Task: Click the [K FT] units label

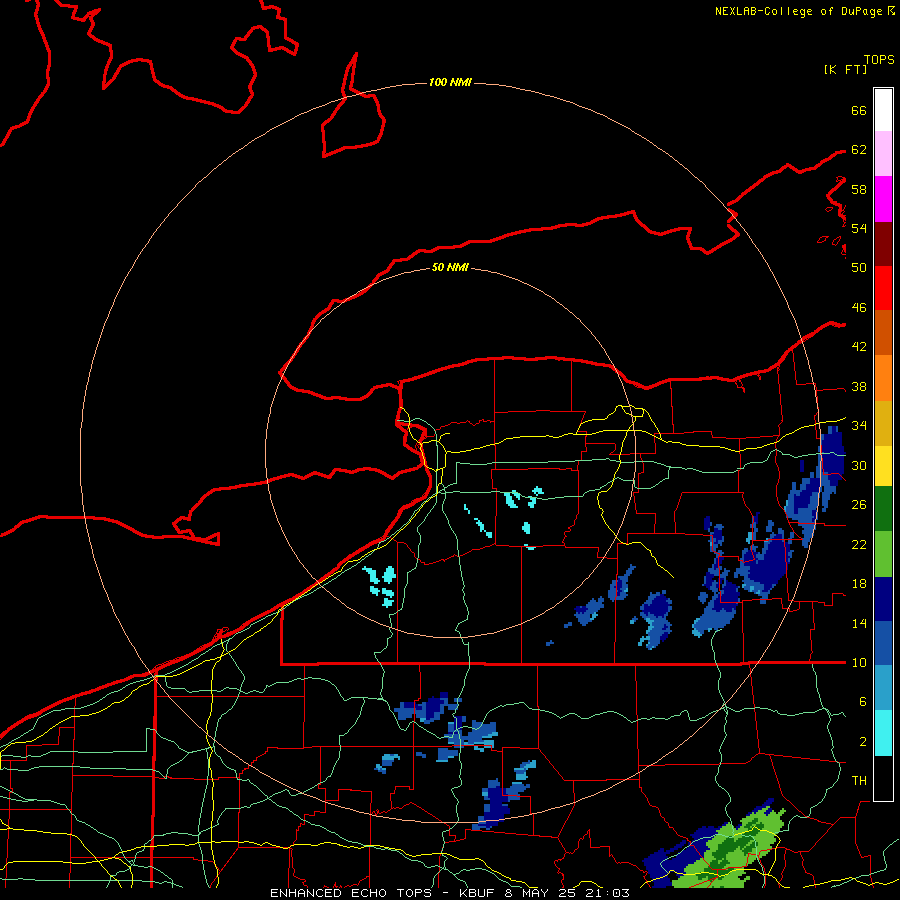Action: 845,70
